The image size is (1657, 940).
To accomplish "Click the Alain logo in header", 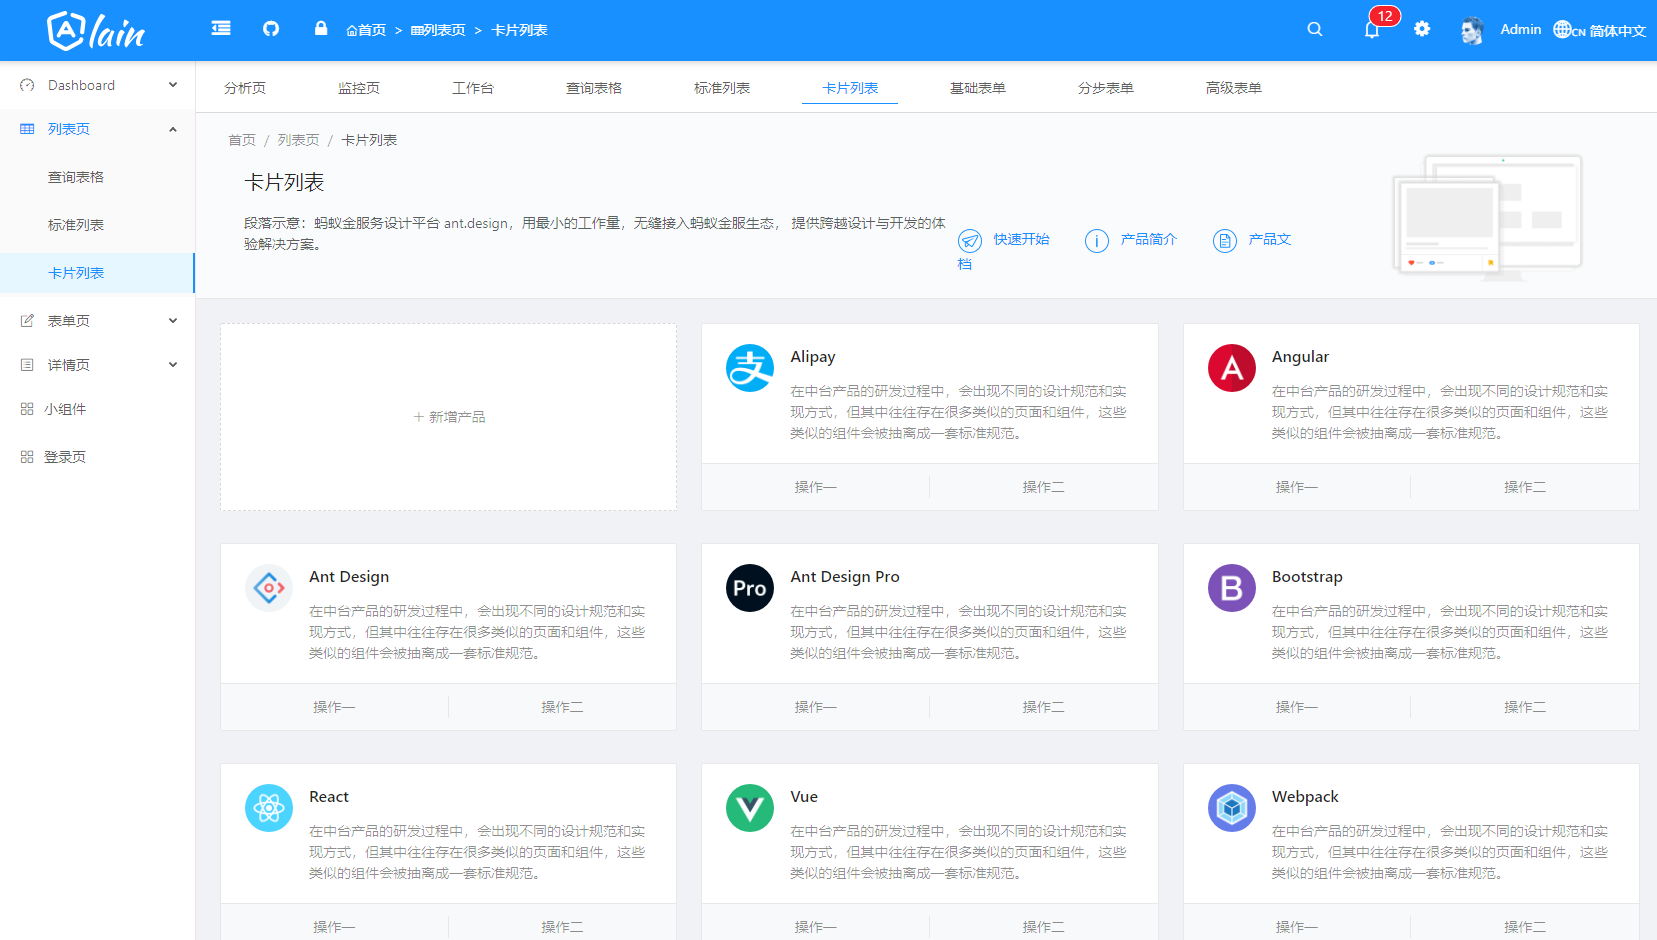I will [x=96, y=31].
